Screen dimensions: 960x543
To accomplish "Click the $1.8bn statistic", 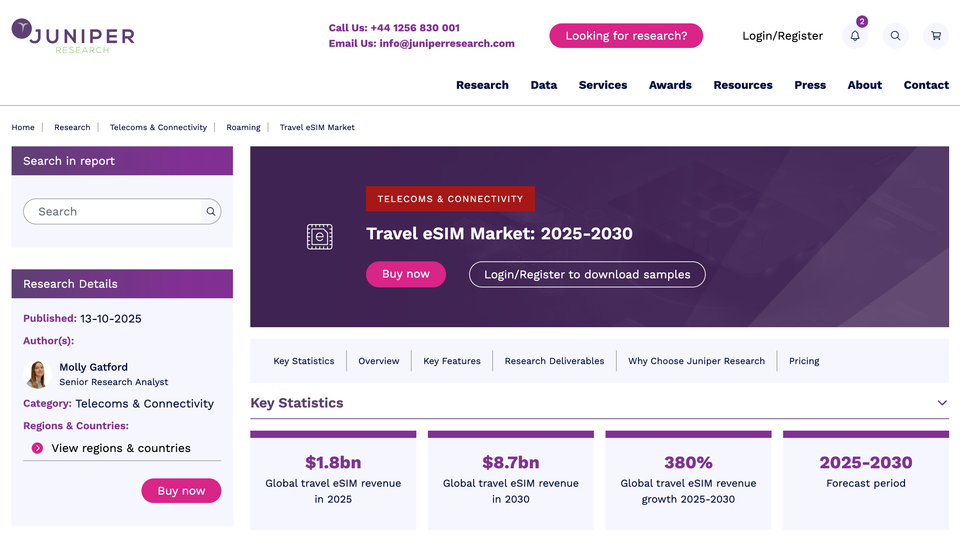I will click(333, 462).
